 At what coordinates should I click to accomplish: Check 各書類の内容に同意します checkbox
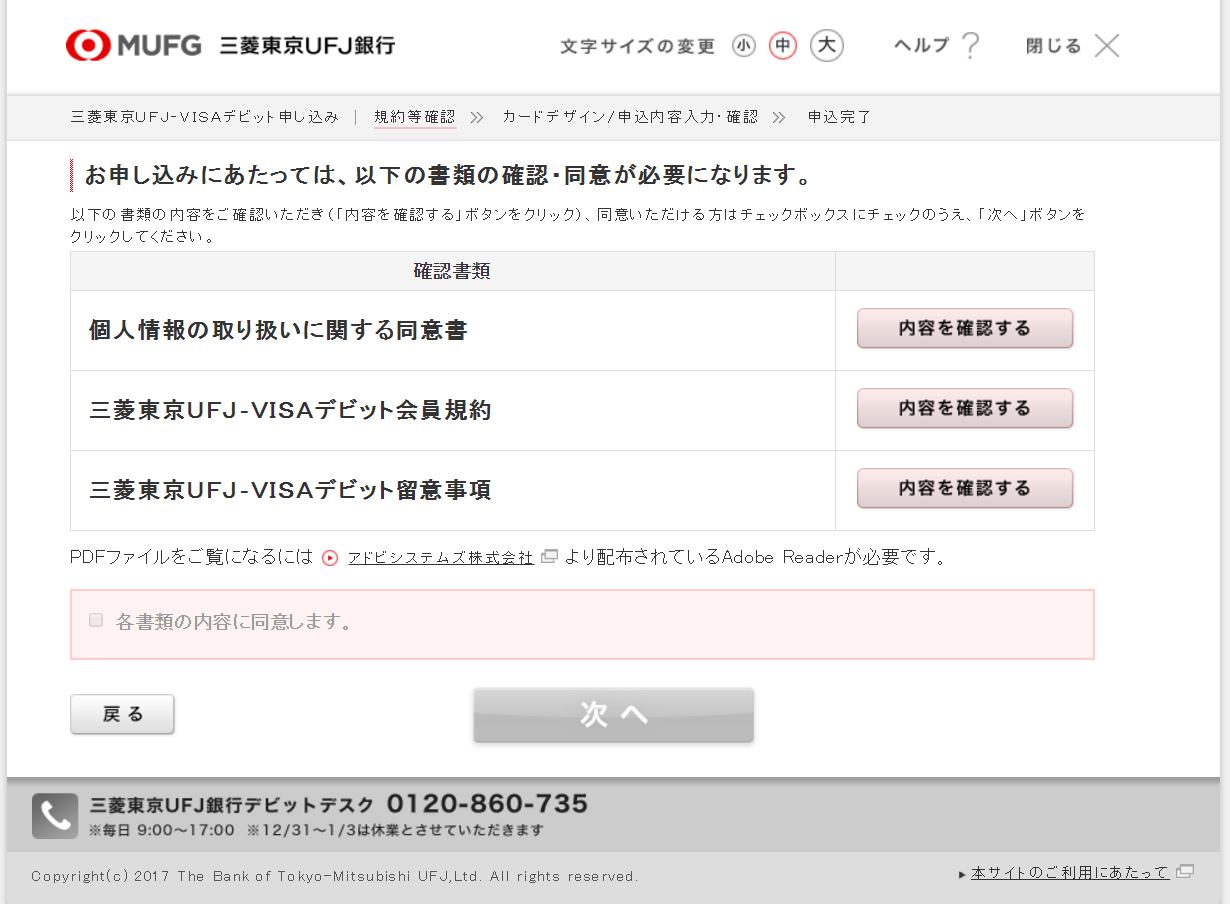(96, 620)
